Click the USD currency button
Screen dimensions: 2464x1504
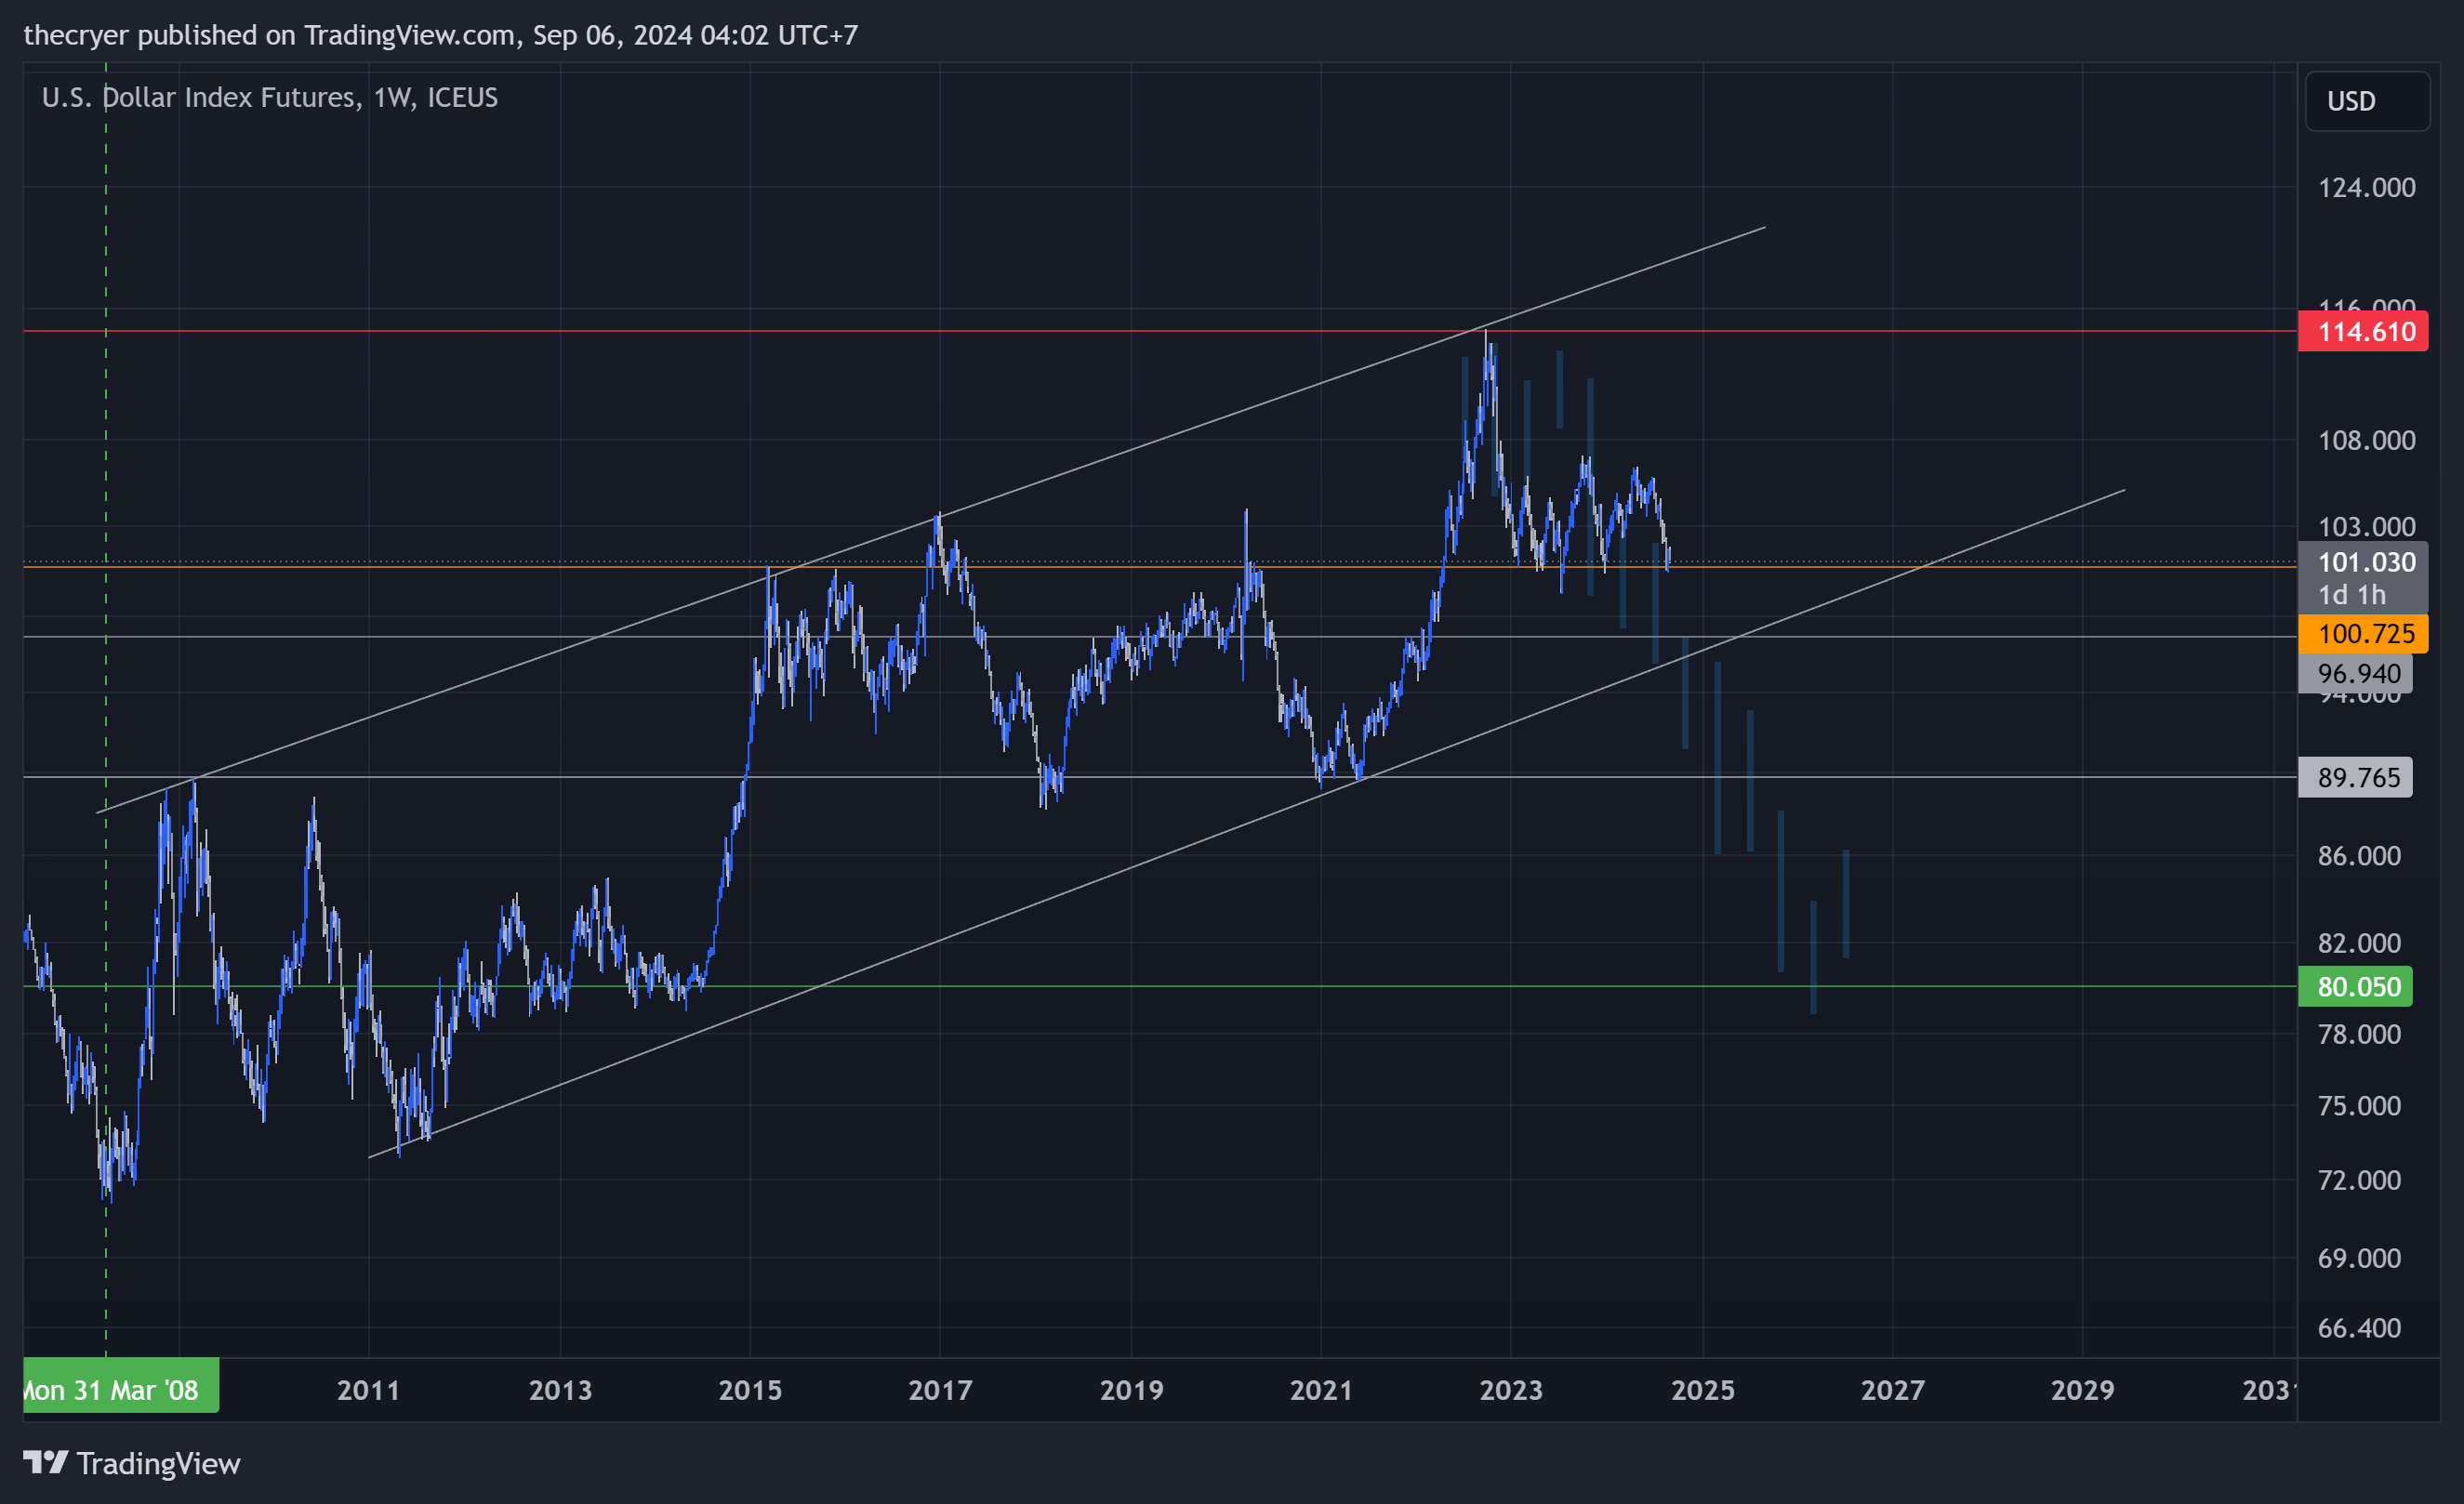pyautogui.click(x=2367, y=101)
